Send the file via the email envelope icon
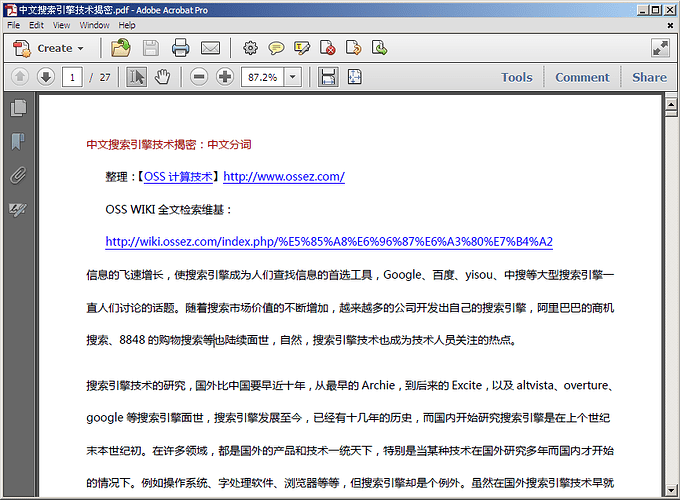Image resolution: width=680 pixels, height=500 pixels. [x=210, y=48]
